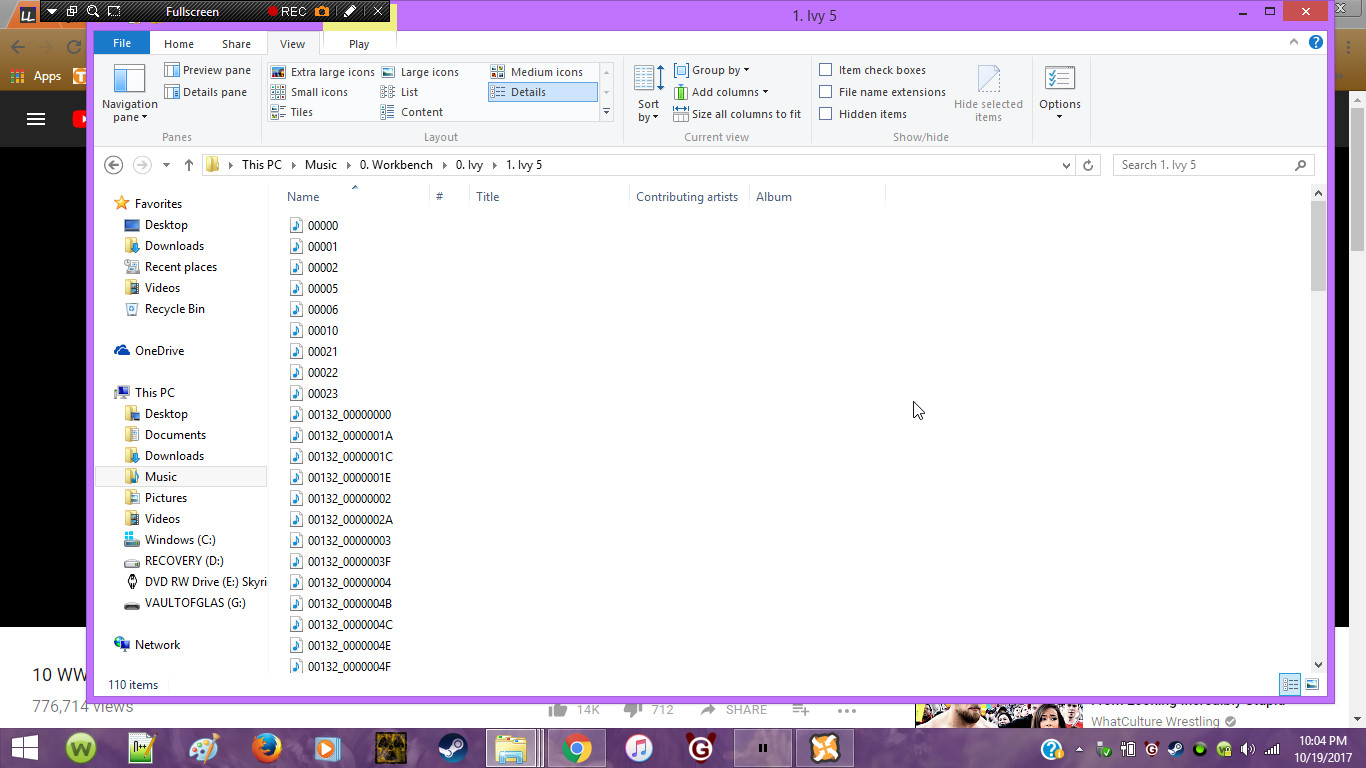Open the Group by dropdown
Image resolution: width=1366 pixels, height=768 pixels.
711,70
